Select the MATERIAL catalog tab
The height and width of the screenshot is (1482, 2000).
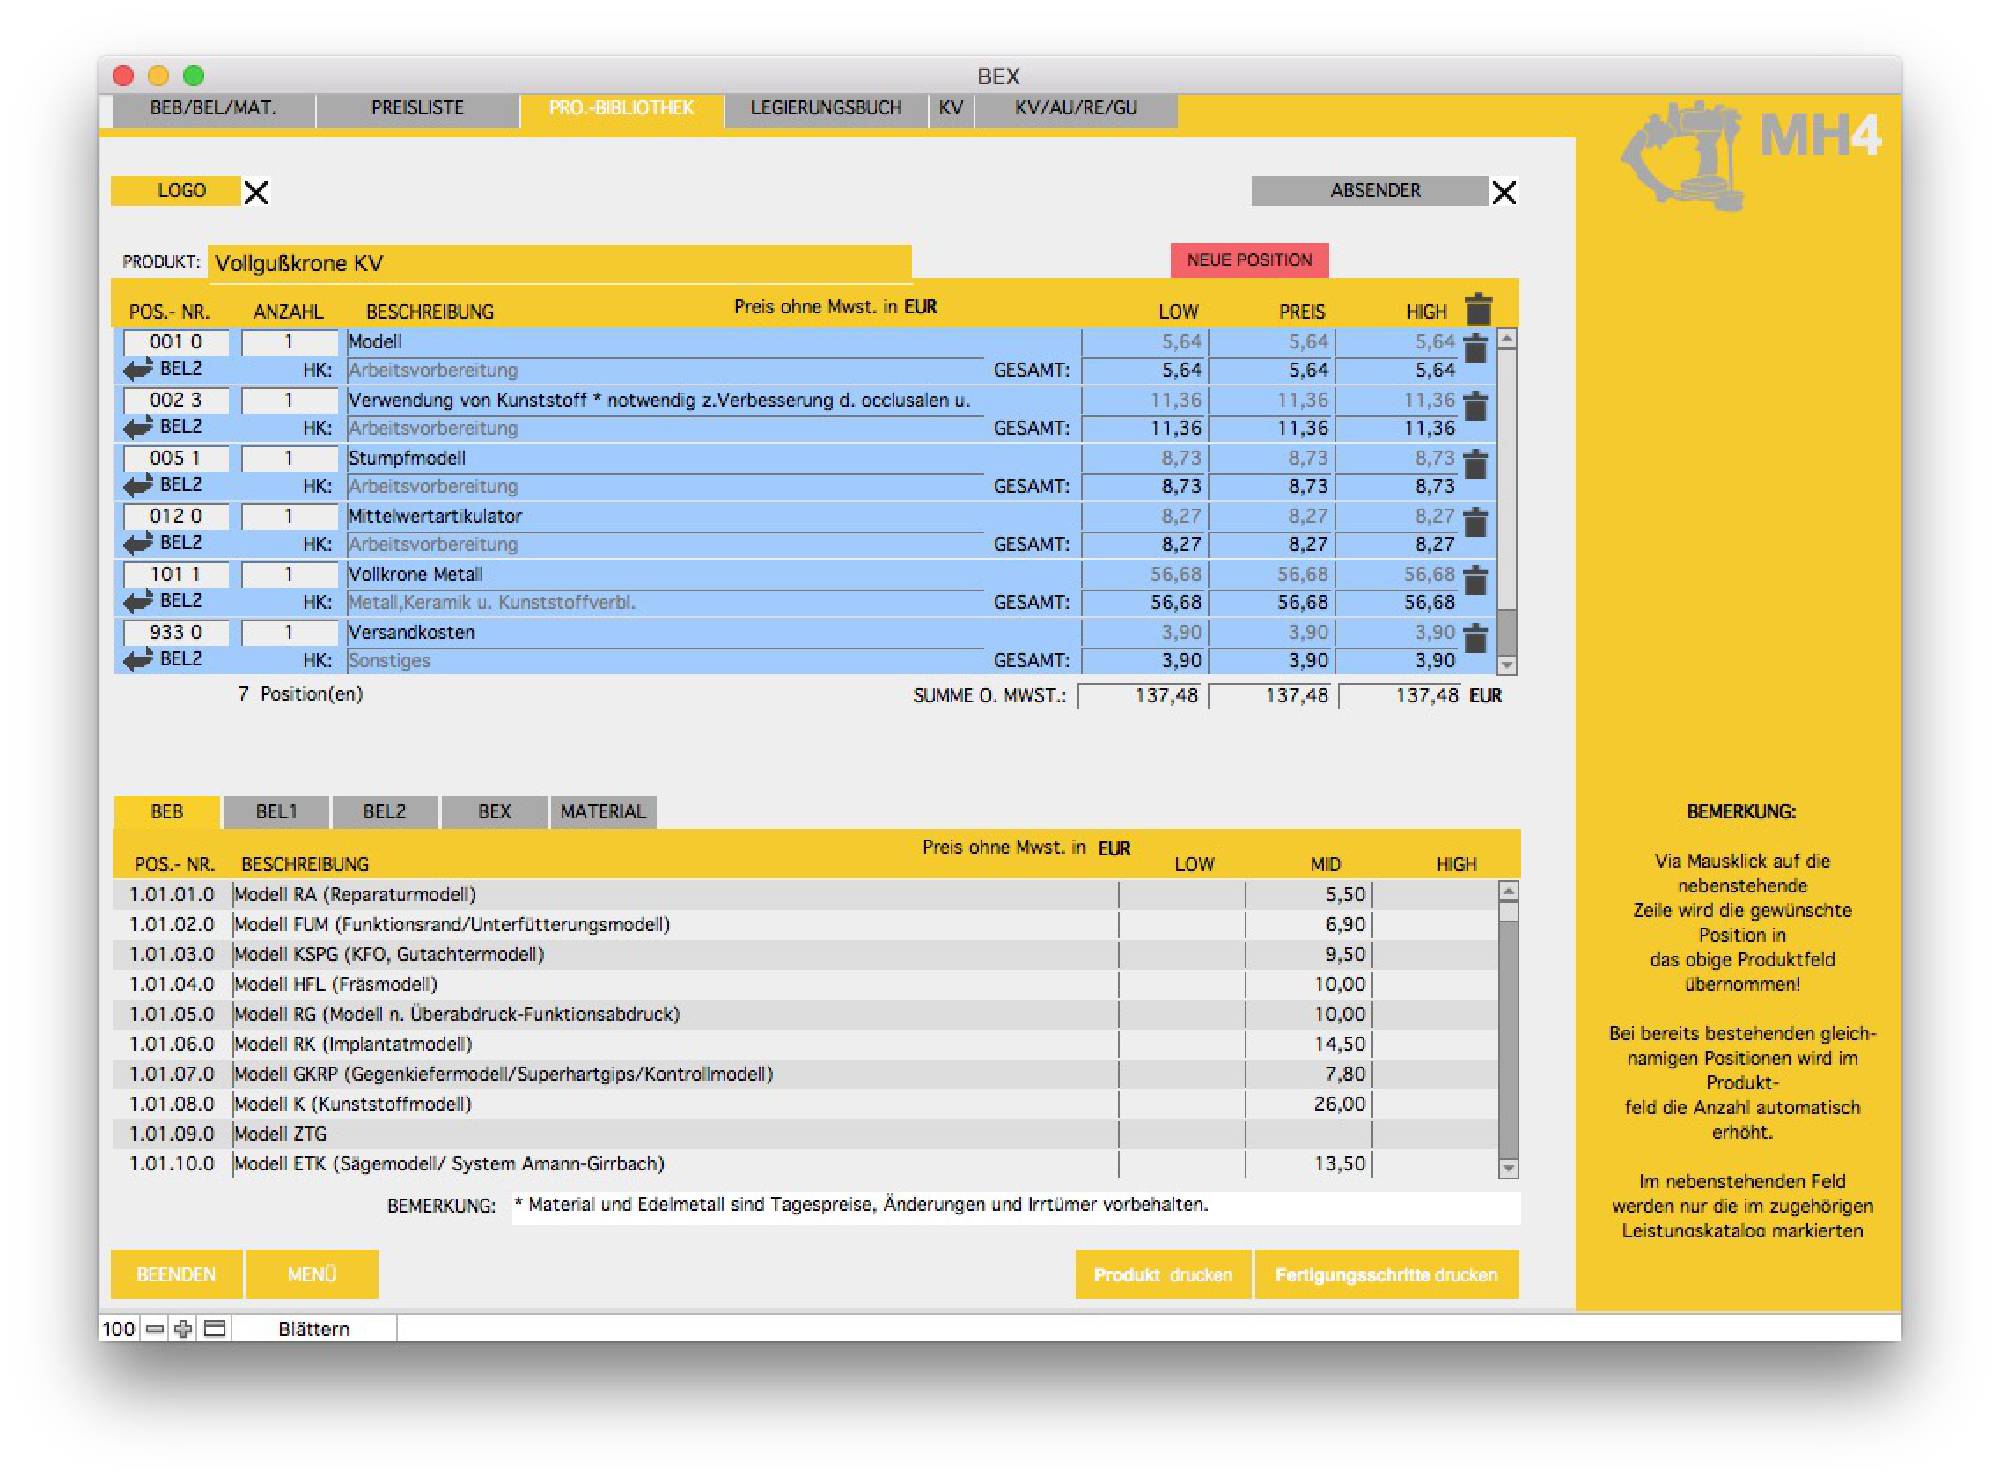coord(602,811)
